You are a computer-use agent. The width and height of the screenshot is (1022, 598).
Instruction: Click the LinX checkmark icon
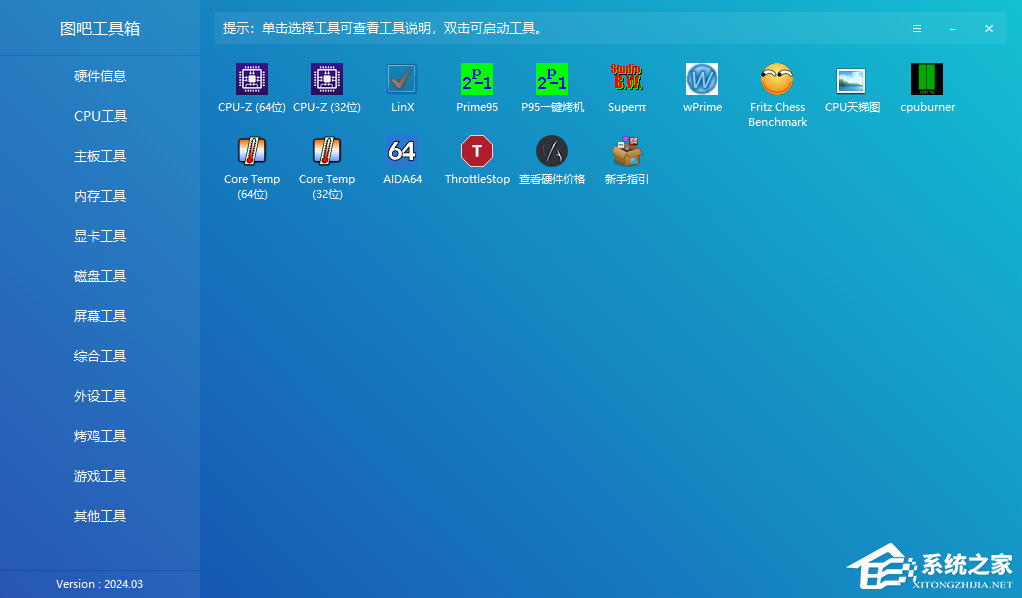click(402, 79)
